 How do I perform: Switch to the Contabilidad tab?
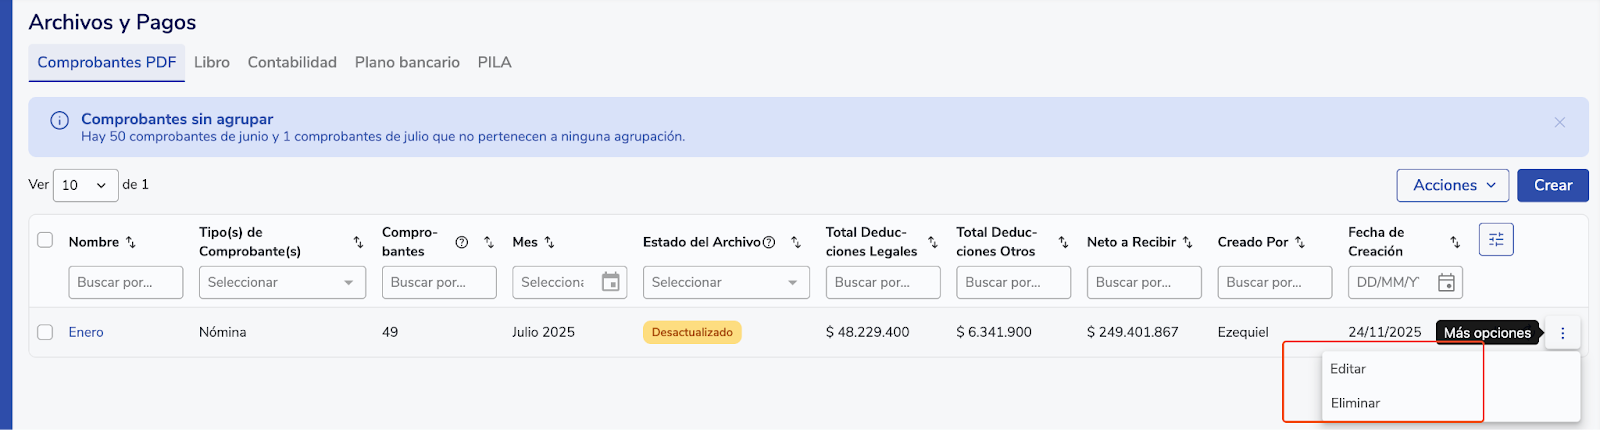(x=292, y=62)
